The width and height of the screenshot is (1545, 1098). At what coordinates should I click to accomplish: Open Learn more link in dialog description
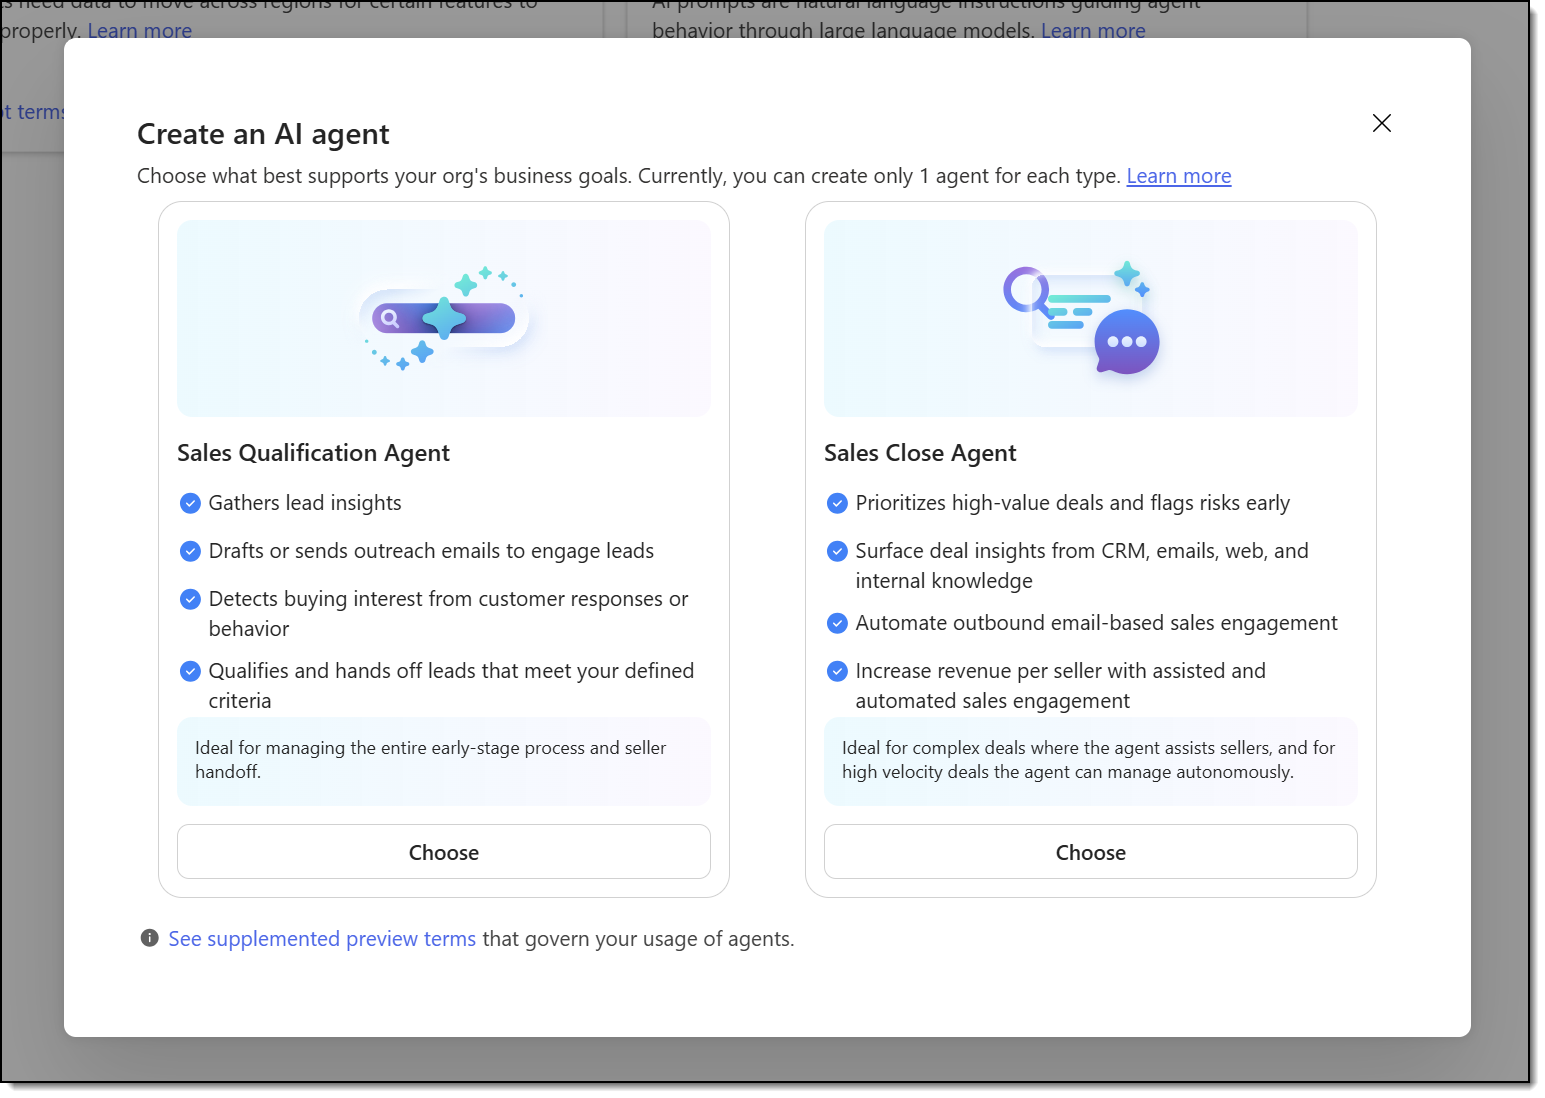click(x=1178, y=176)
